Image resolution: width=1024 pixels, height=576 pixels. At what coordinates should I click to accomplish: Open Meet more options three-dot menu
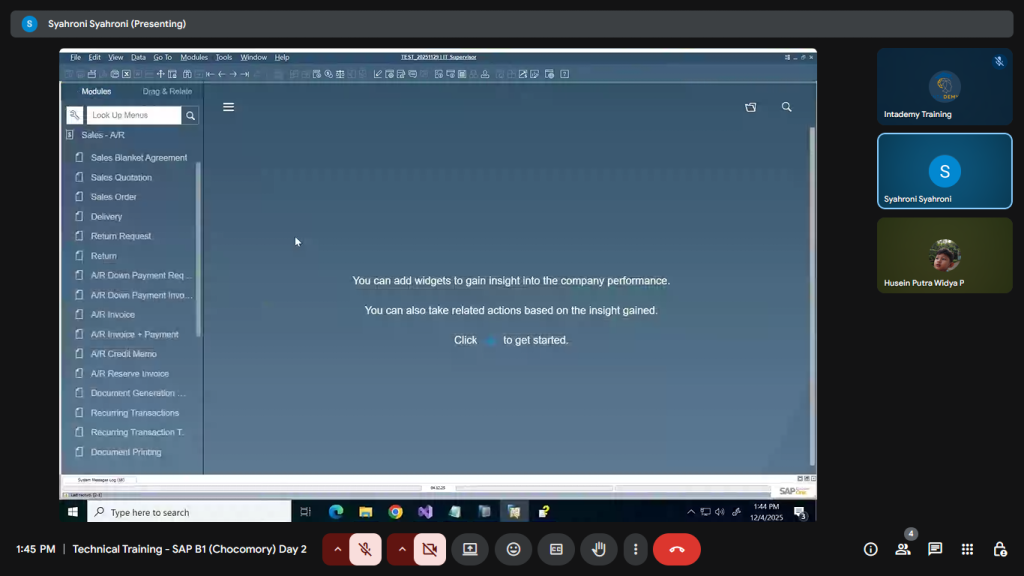click(635, 549)
